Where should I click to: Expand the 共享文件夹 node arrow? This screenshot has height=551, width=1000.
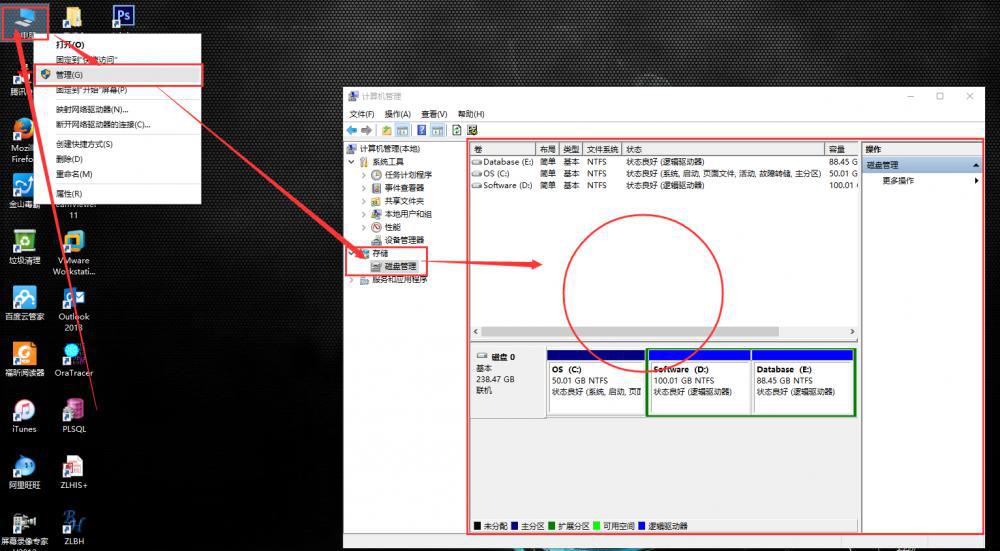coord(364,201)
